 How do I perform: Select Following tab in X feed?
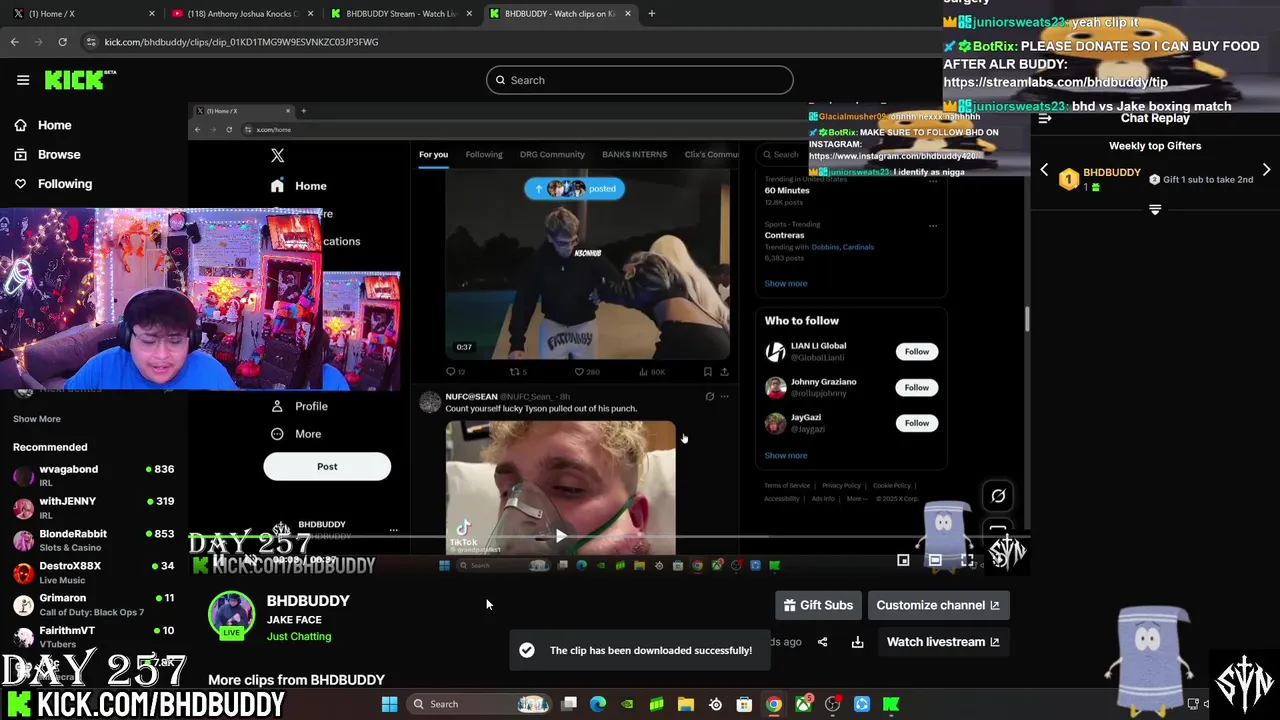coord(484,154)
